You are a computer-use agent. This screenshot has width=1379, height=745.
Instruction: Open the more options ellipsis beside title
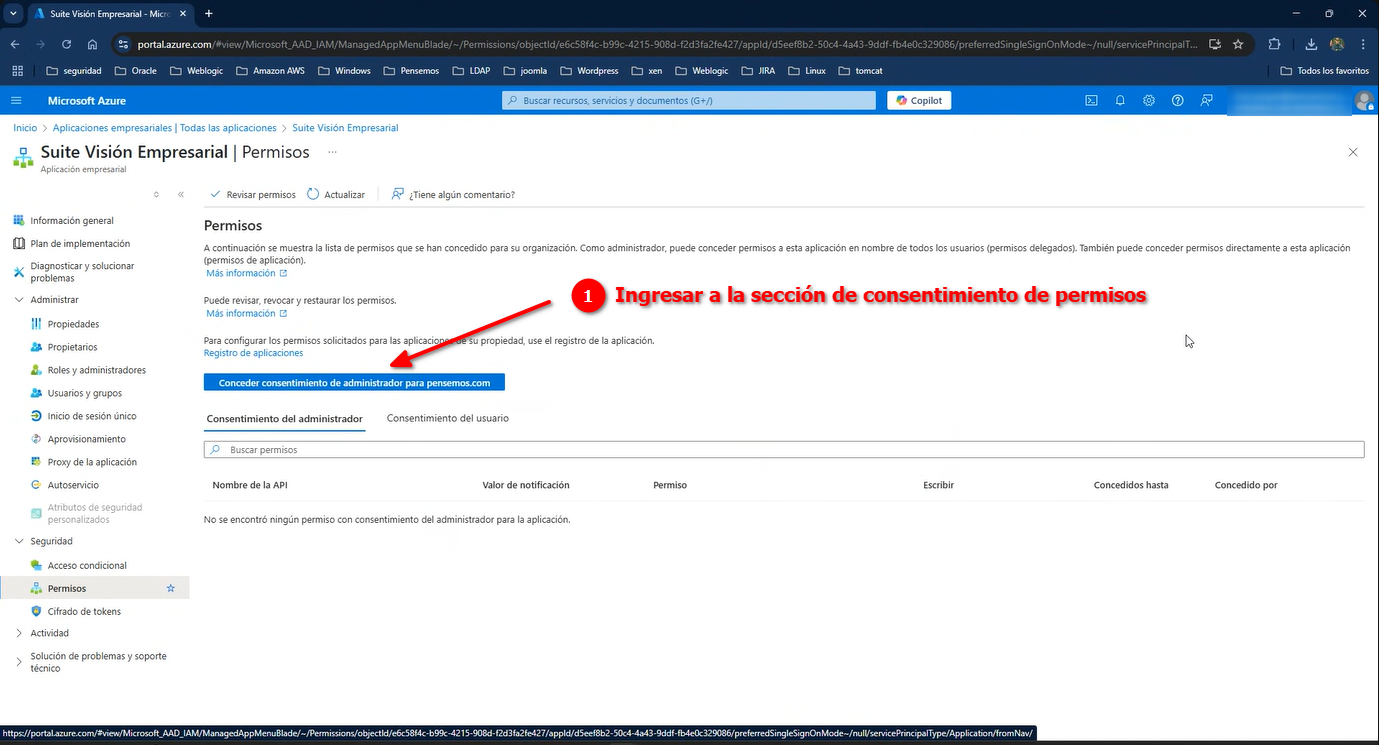point(332,152)
